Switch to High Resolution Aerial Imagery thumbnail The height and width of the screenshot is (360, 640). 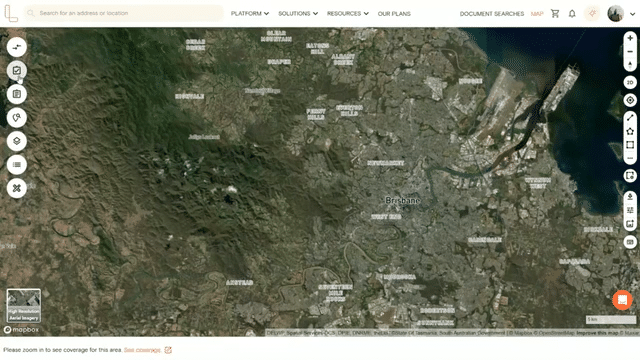(x=24, y=305)
